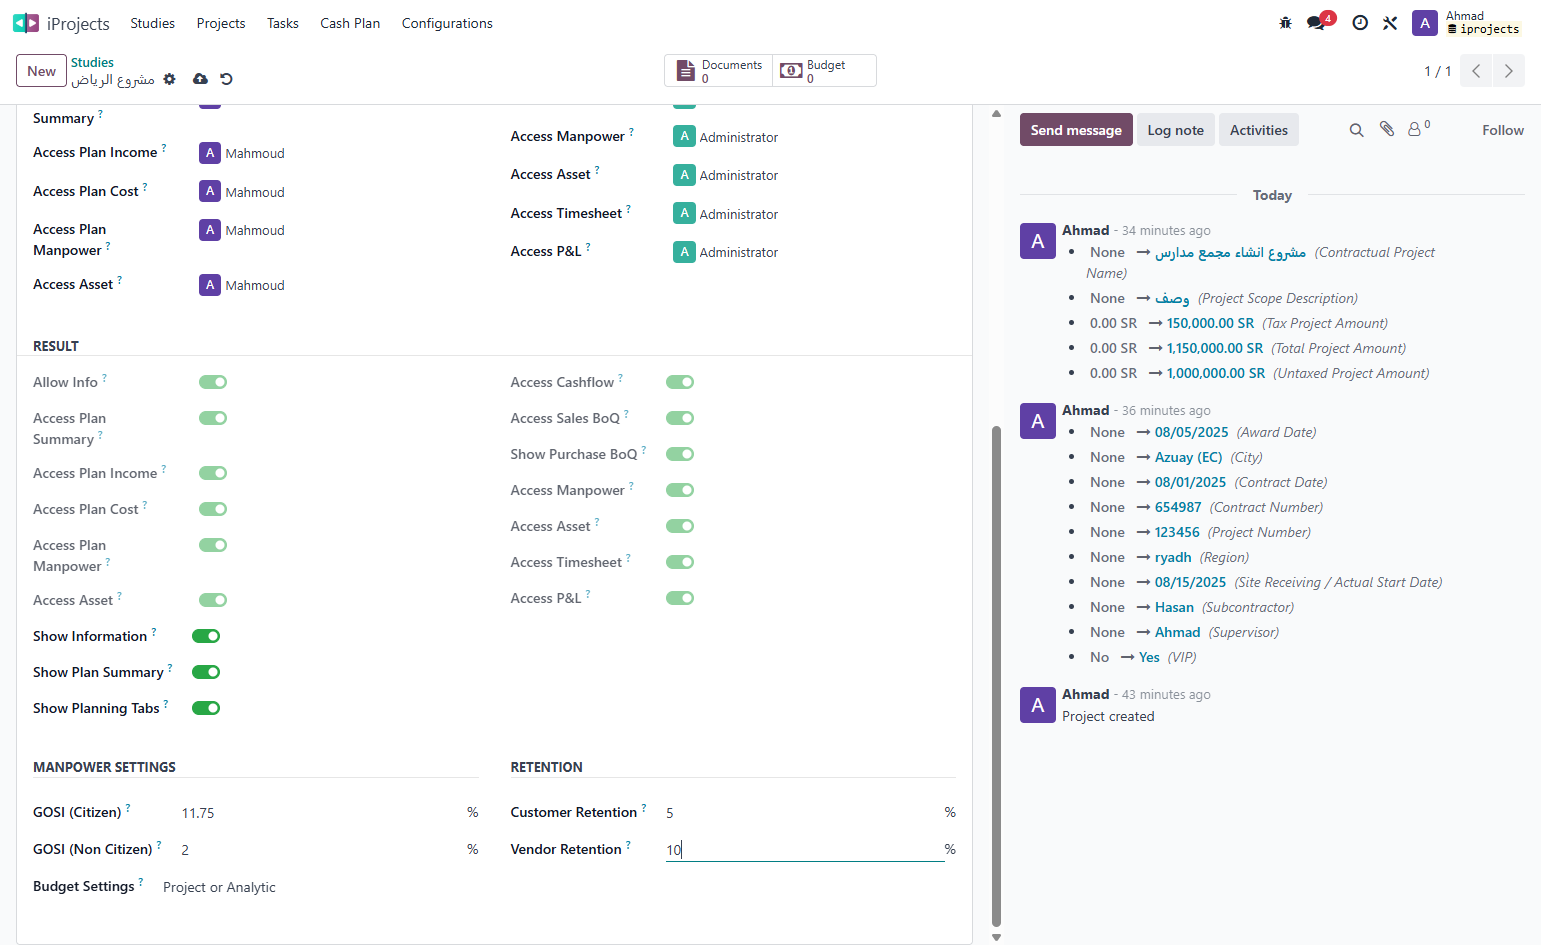This screenshot has width=1541, height=945.
Task: Open the Cash Plan menu
Action: [350, 23]
